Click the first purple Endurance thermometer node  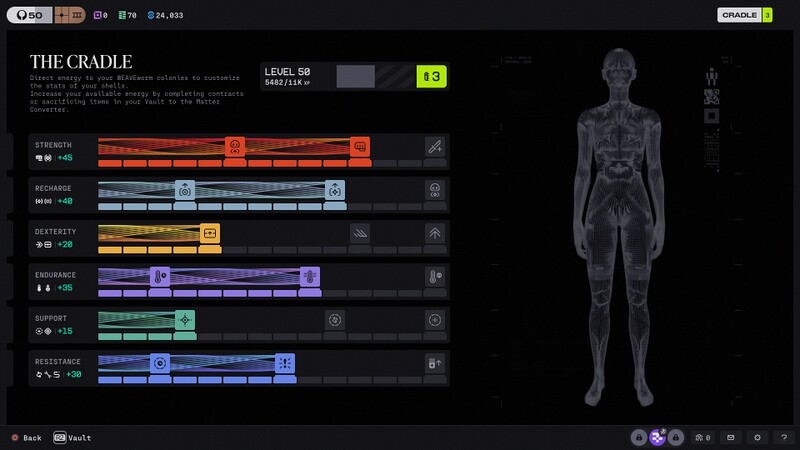[160, 277]
